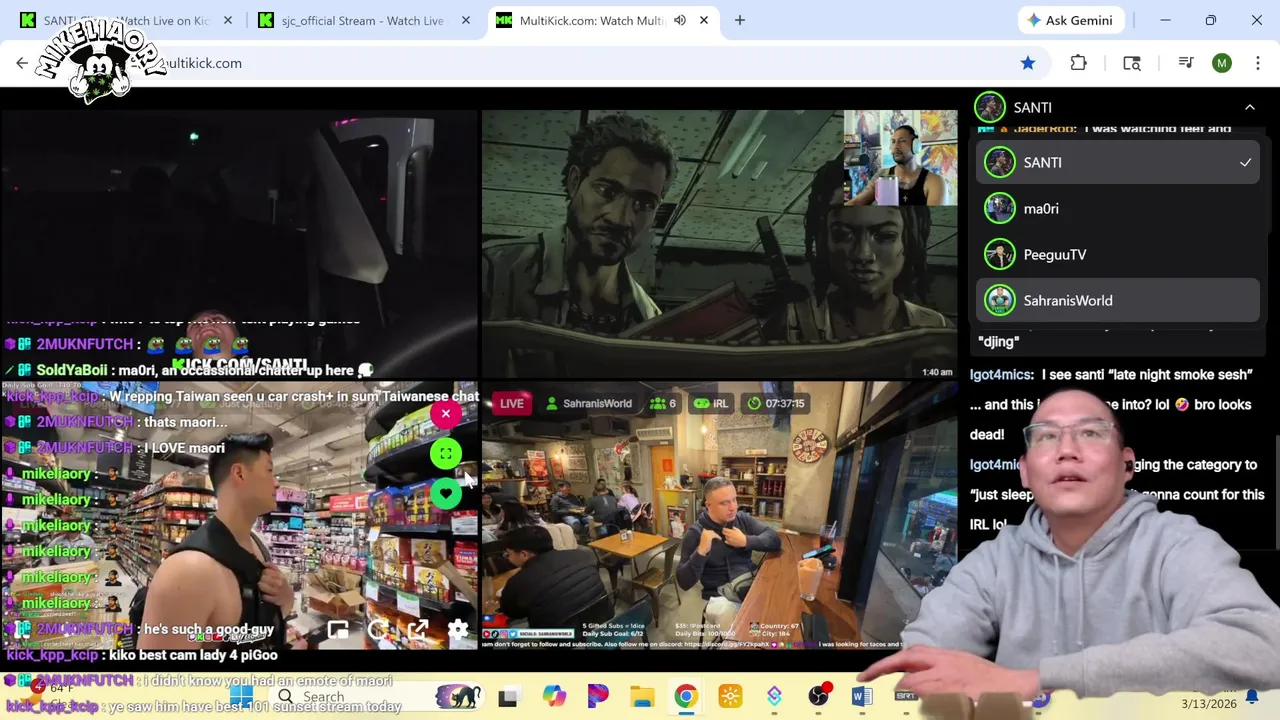The width and height of the screenshot is (1280, 720).
Task: Bookmark this page with the star icon
Action: 1028,63
